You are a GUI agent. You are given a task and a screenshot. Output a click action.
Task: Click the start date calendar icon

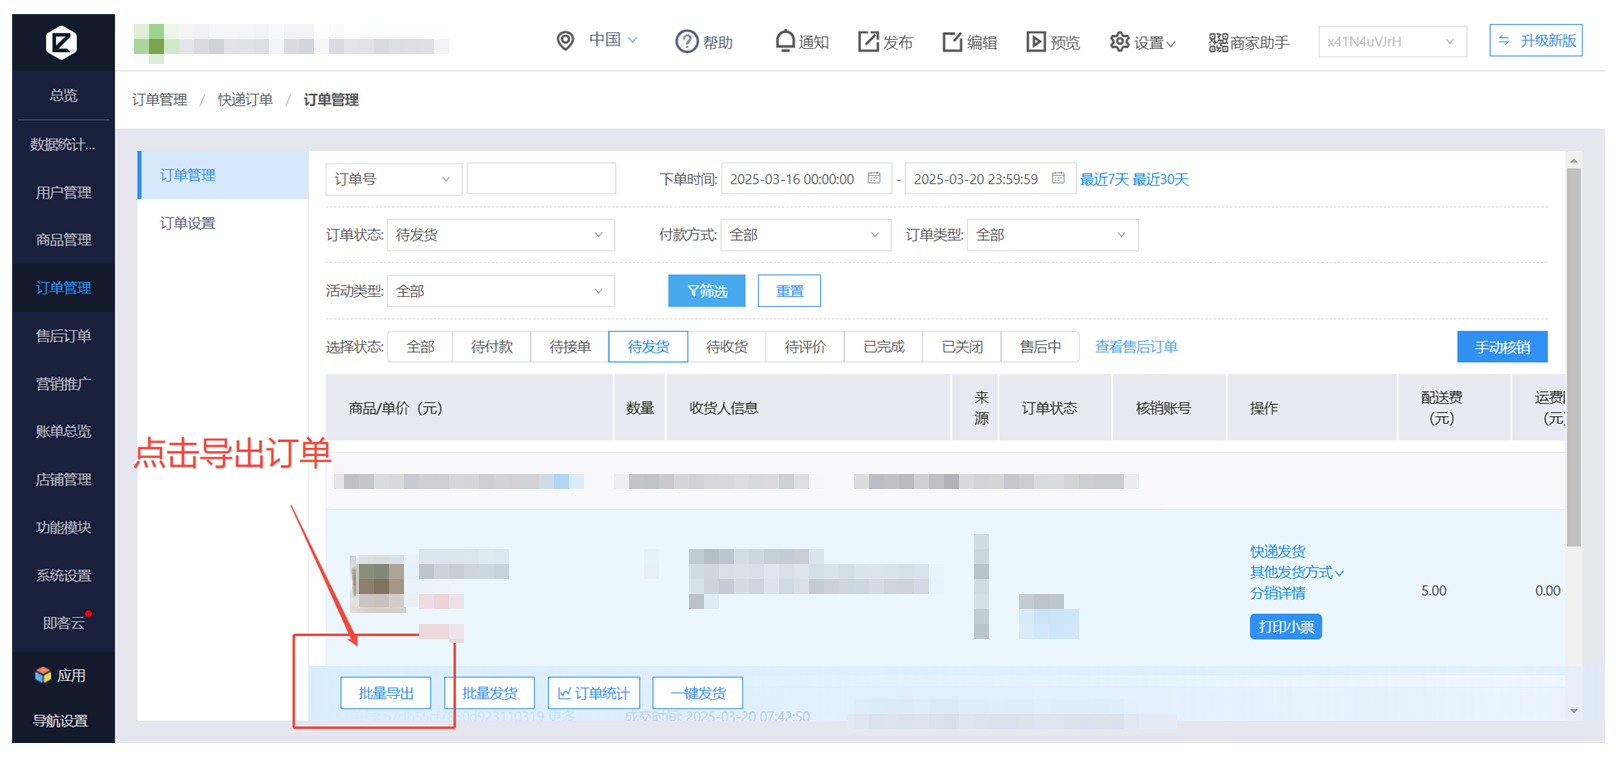point(874,178)
